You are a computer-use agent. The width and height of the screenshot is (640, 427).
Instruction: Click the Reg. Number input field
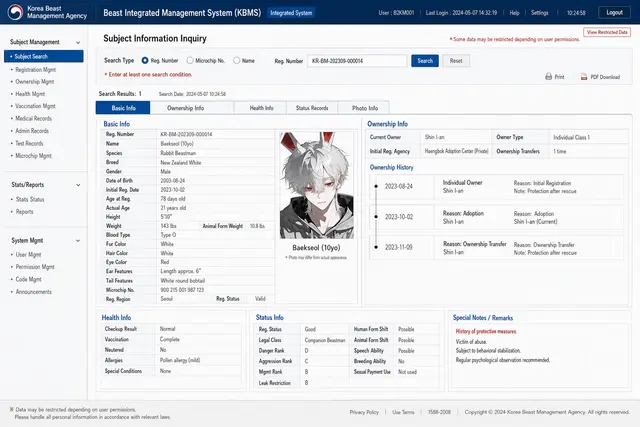[x=357, y=61]
